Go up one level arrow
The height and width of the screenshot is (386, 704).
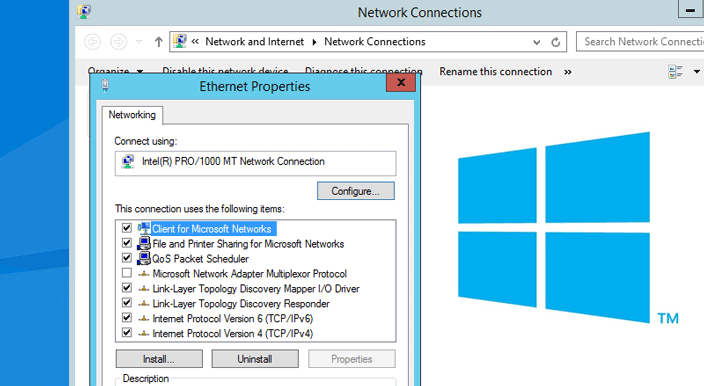click(158, 42)
